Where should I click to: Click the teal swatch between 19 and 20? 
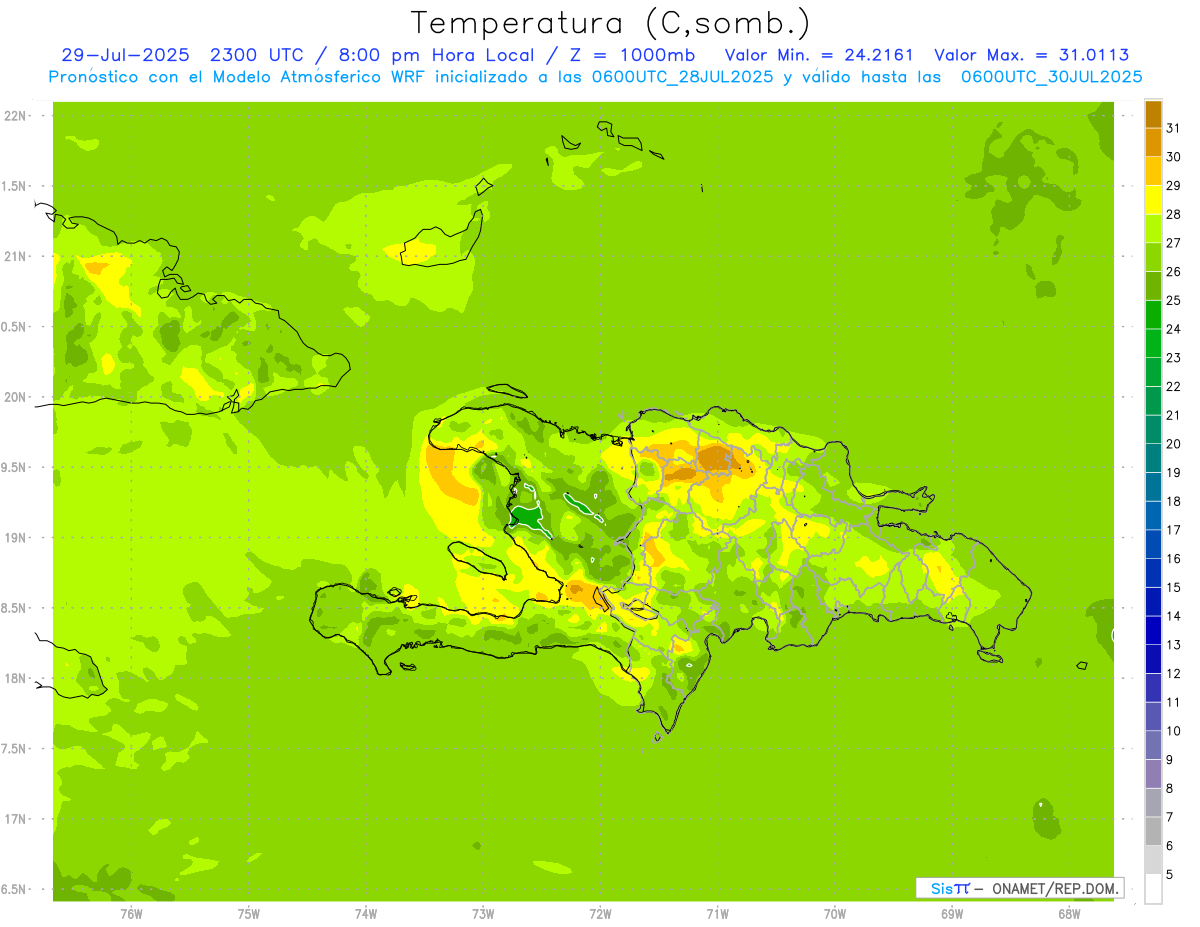(x=1153, y=458)
